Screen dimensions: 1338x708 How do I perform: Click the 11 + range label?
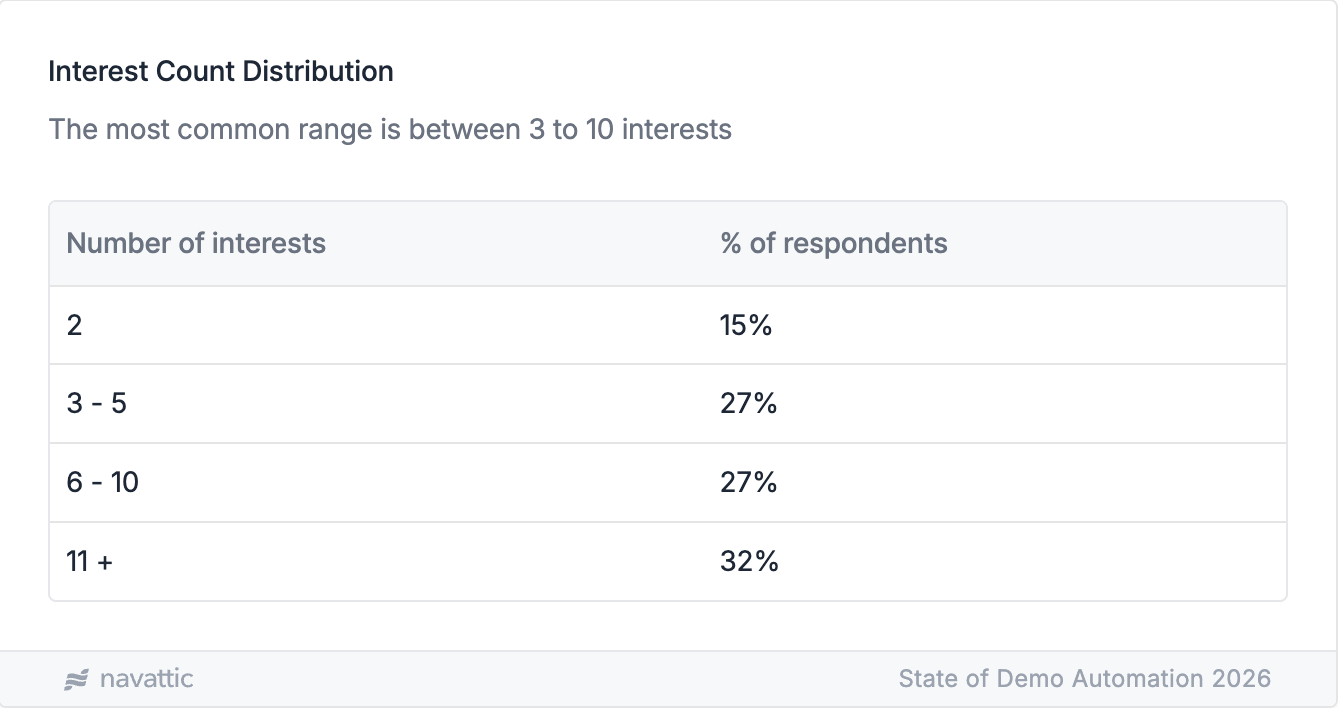90,562
